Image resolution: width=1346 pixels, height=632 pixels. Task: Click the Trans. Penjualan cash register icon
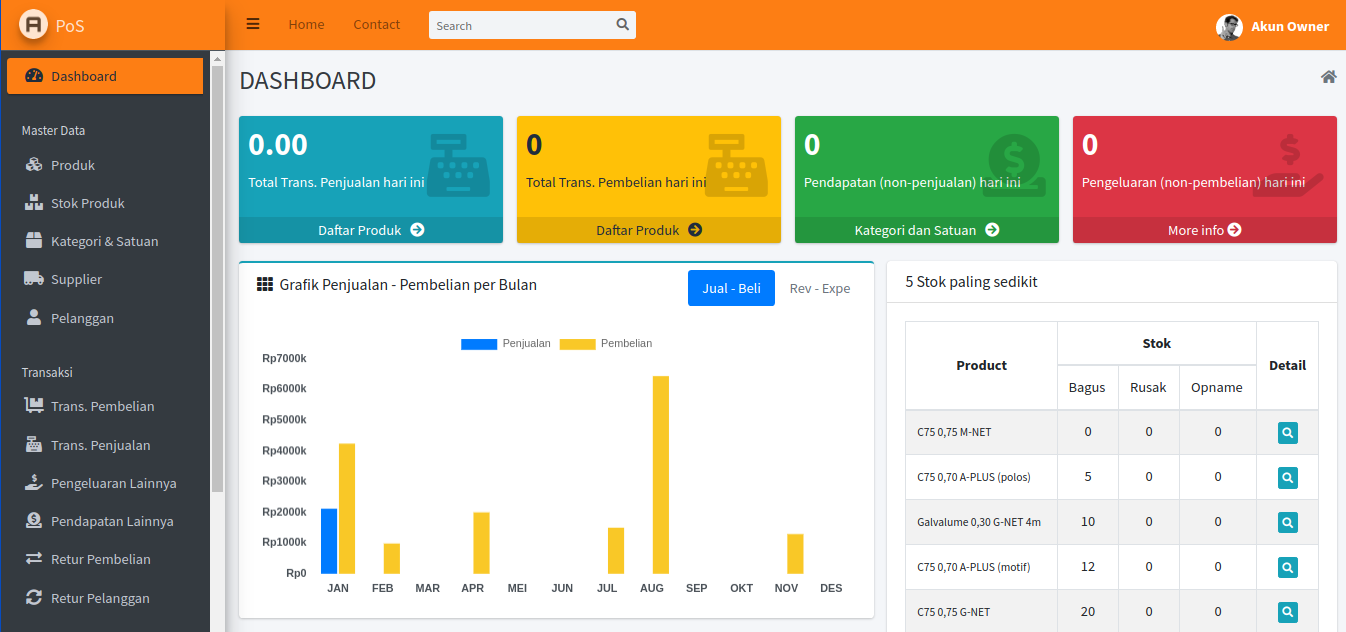[34, 445]
